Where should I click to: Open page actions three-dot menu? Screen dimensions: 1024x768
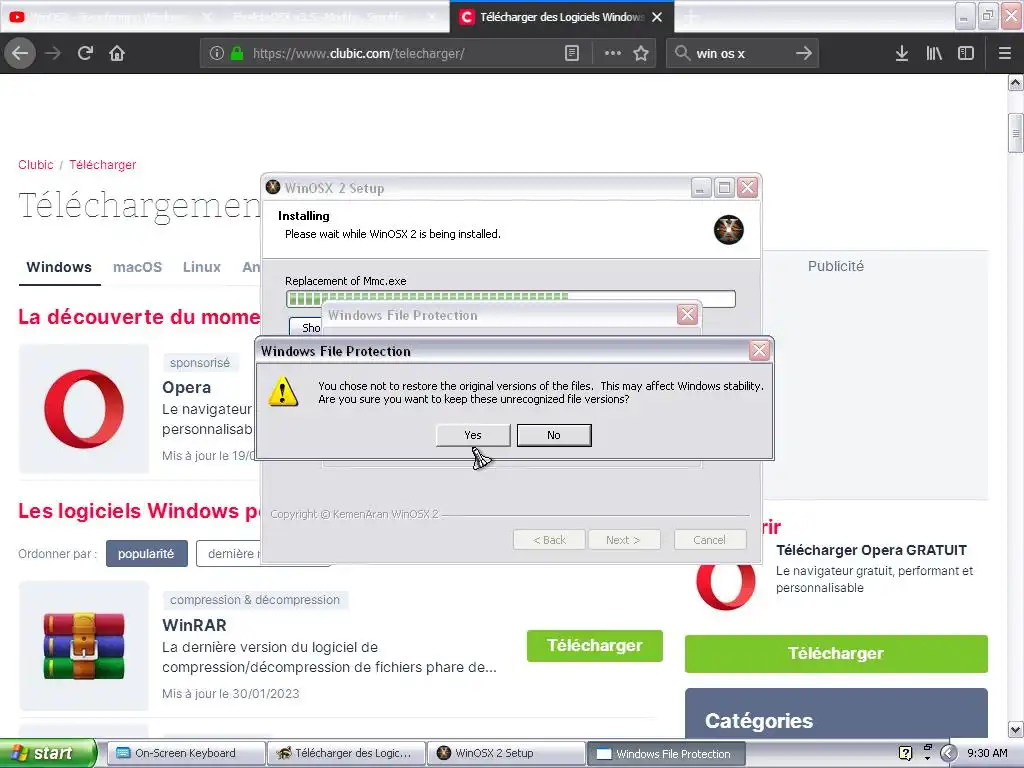(613, 54)
